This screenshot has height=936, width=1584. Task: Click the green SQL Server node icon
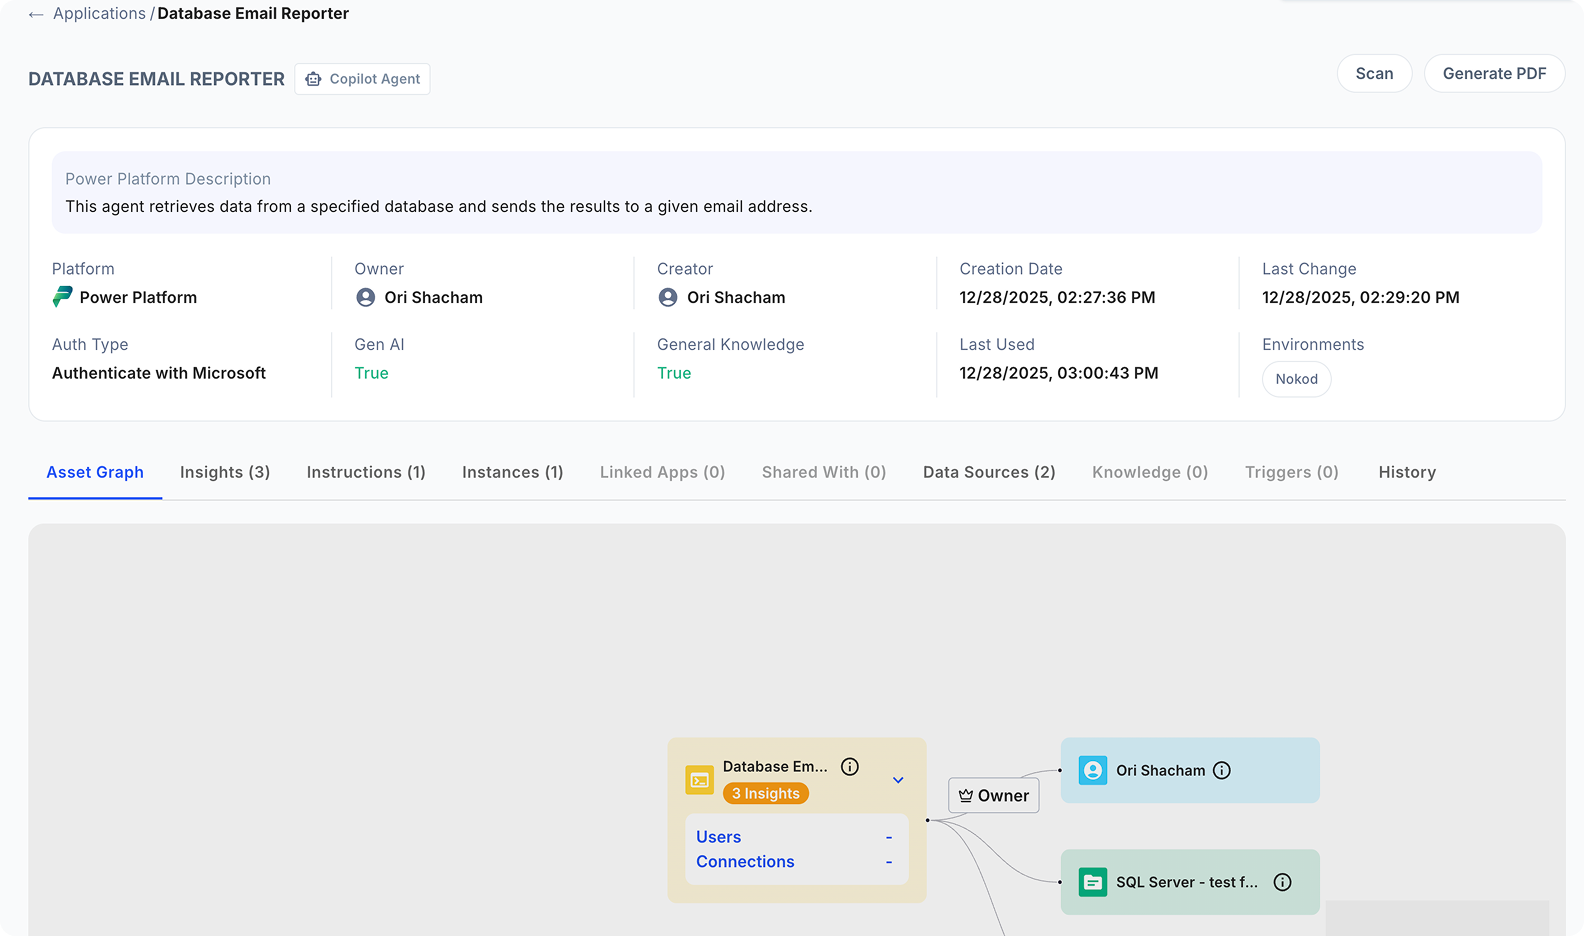point(1093,882)
